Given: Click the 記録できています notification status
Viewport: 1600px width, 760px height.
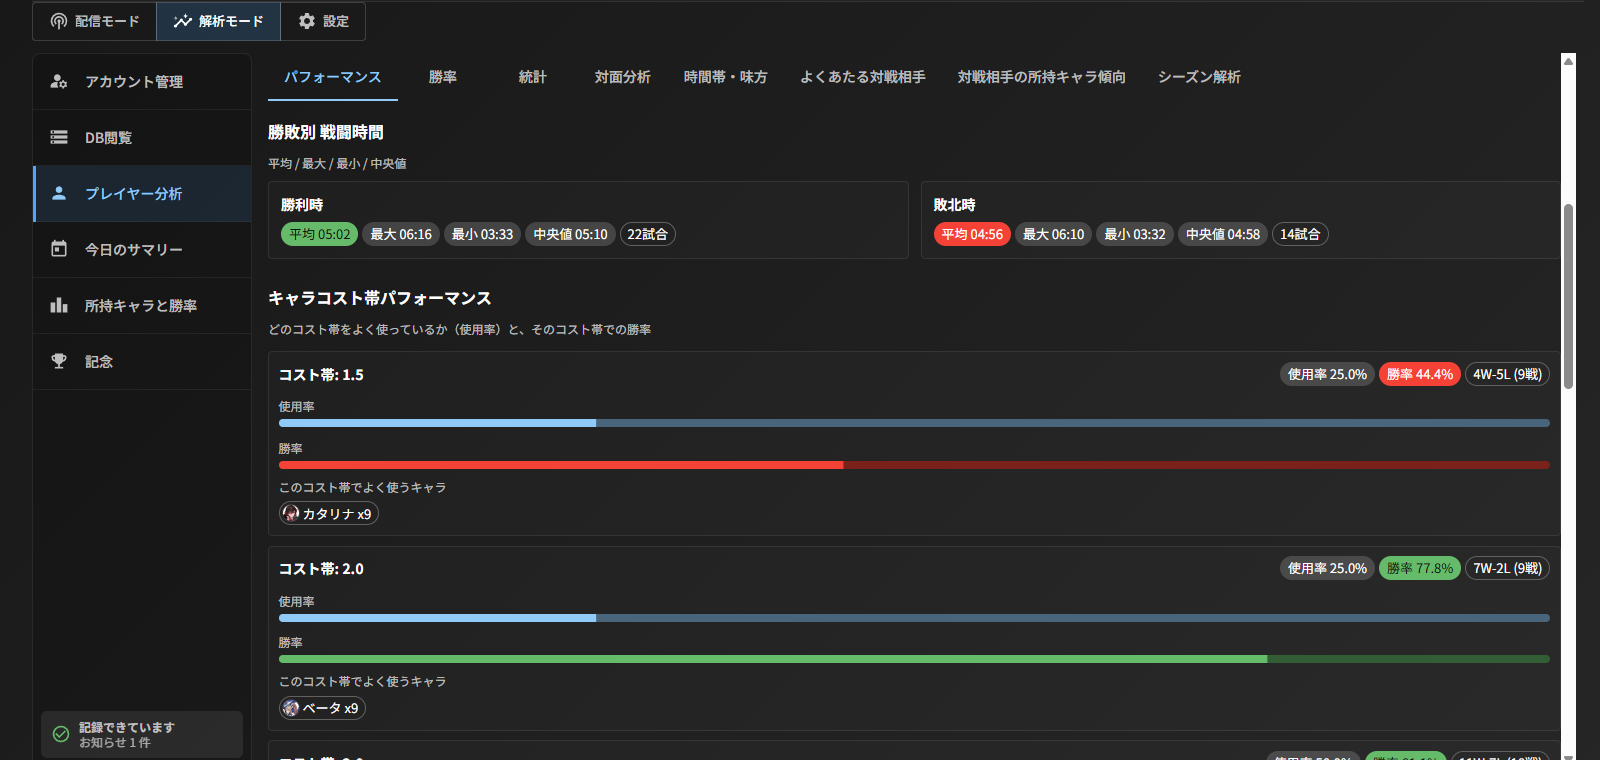Looking at the screenshot, I should pos(142,734).
